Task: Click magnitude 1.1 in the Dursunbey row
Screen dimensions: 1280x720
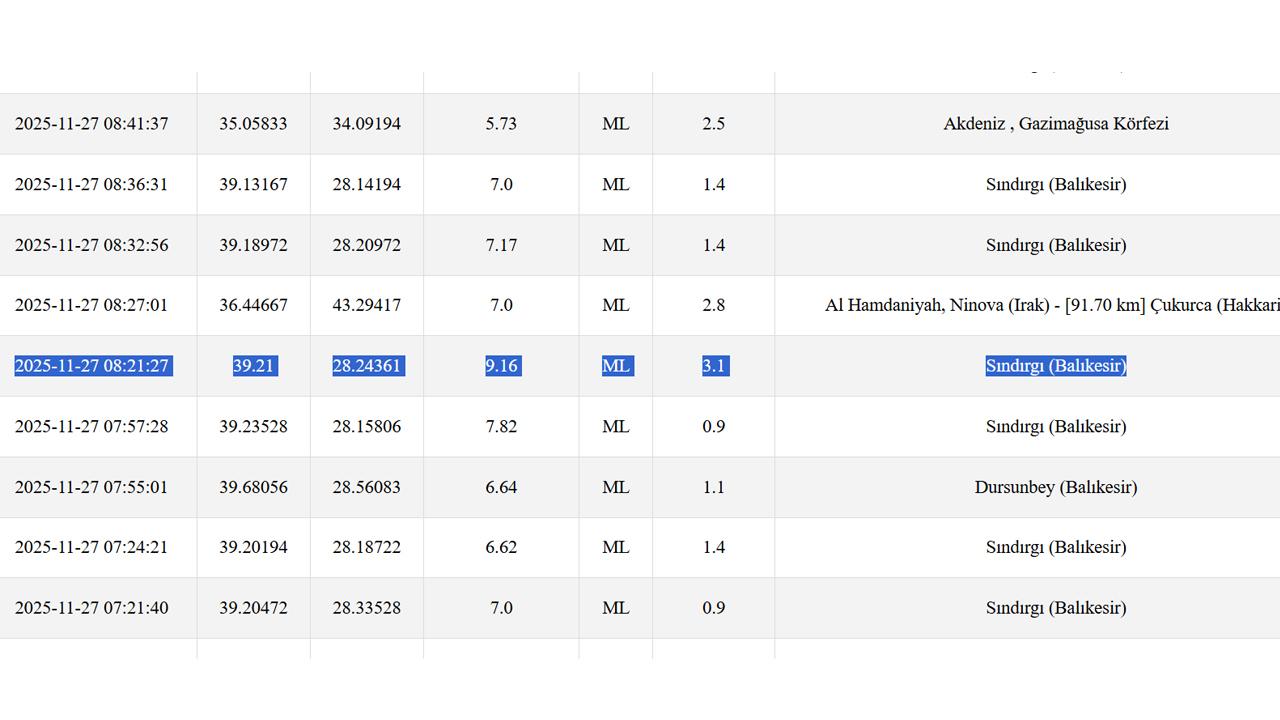Action: pyautogui.click(x=713, y=488)
